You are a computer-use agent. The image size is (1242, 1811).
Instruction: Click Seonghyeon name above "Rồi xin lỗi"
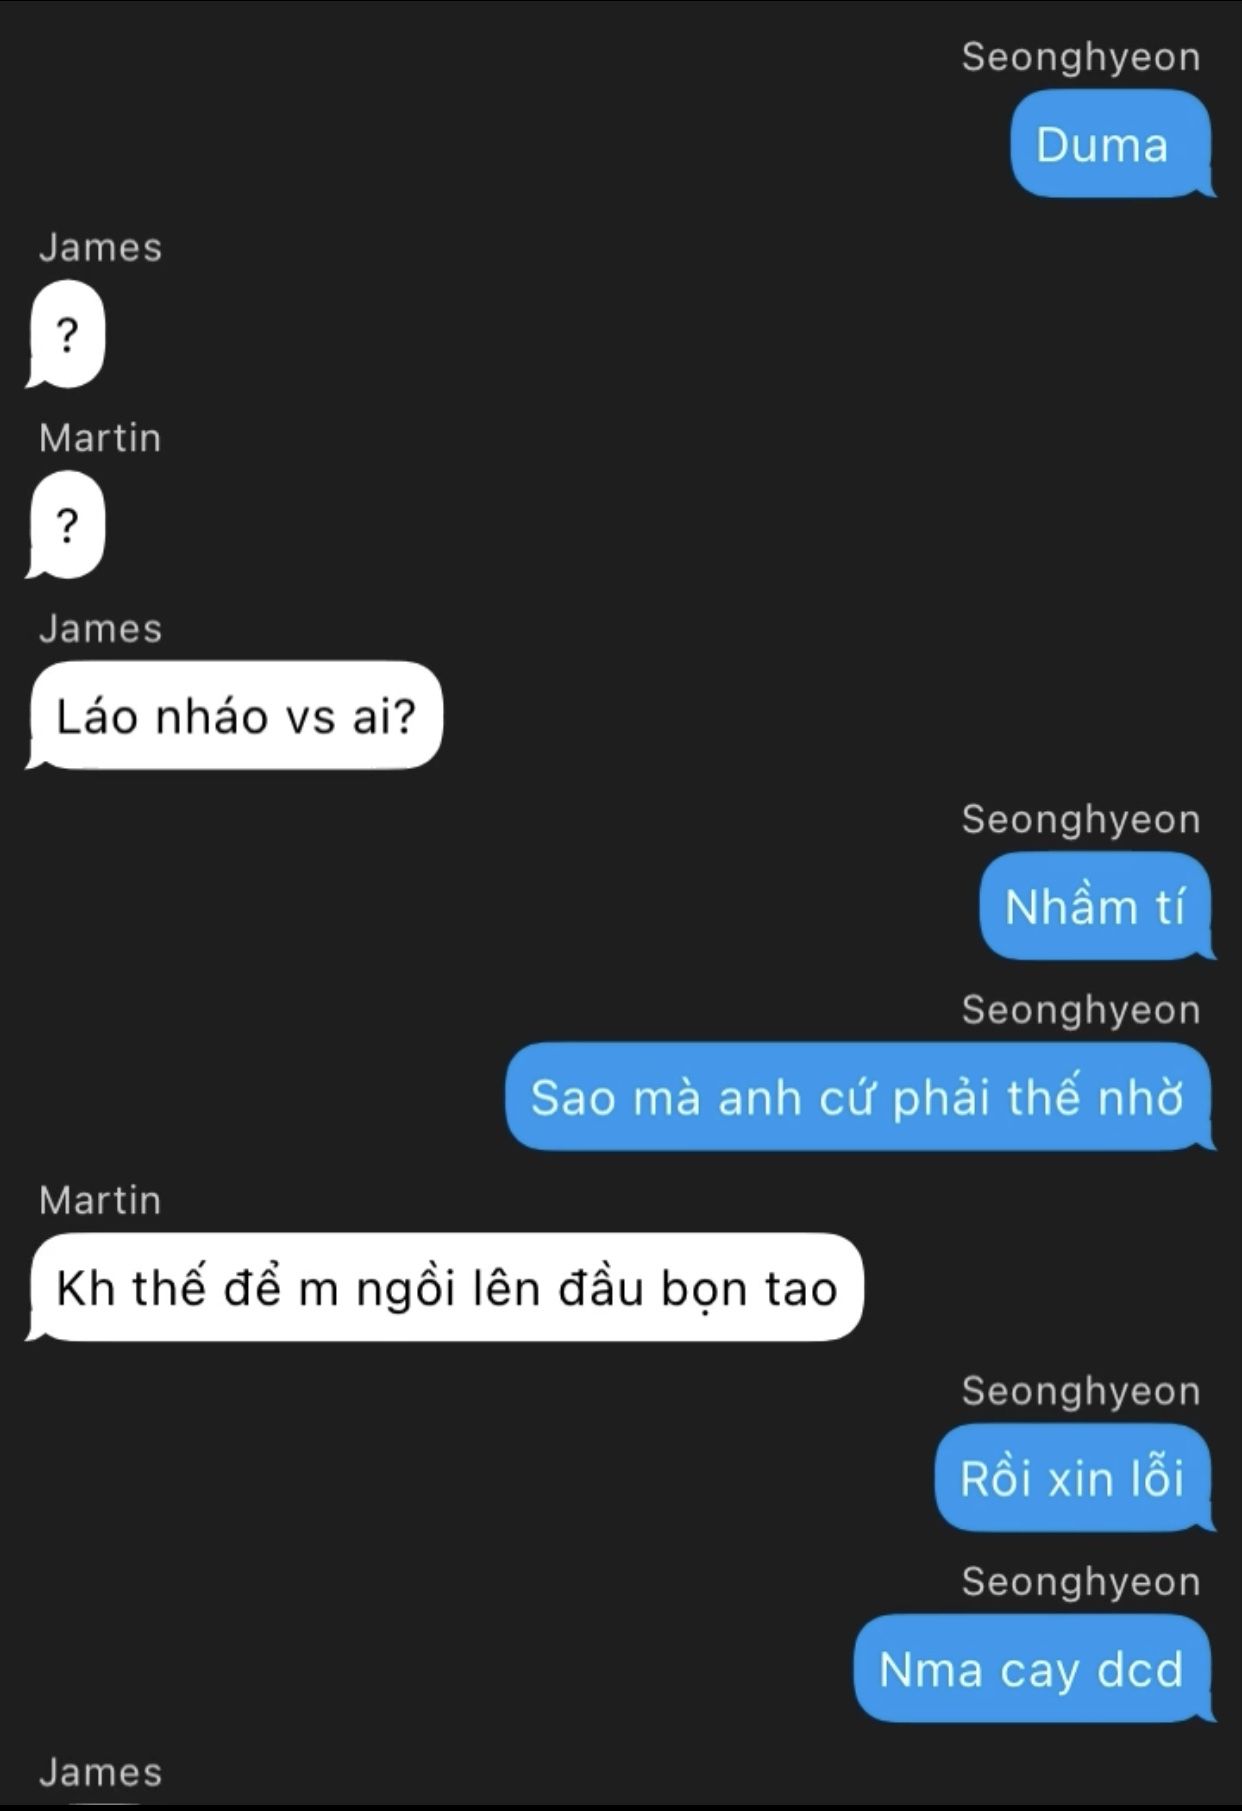[x=1081, y=1391]
